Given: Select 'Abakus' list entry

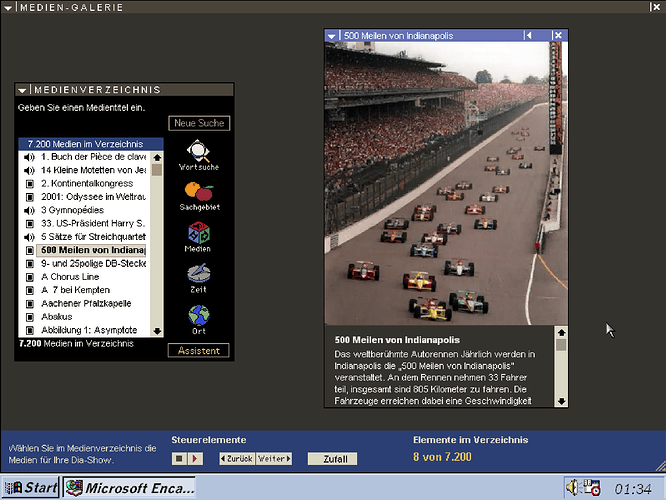Looking at the screenshot, I should point(56,317).
